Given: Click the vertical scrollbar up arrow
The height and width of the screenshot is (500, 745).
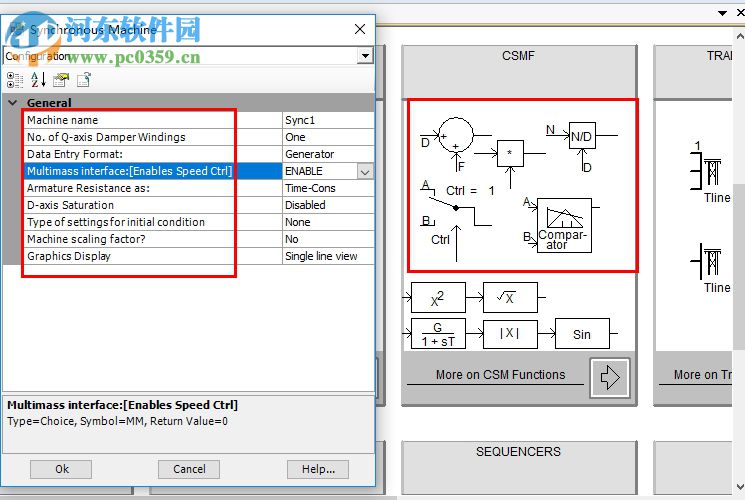Looking at the screenshot, I should coord(740,36).
